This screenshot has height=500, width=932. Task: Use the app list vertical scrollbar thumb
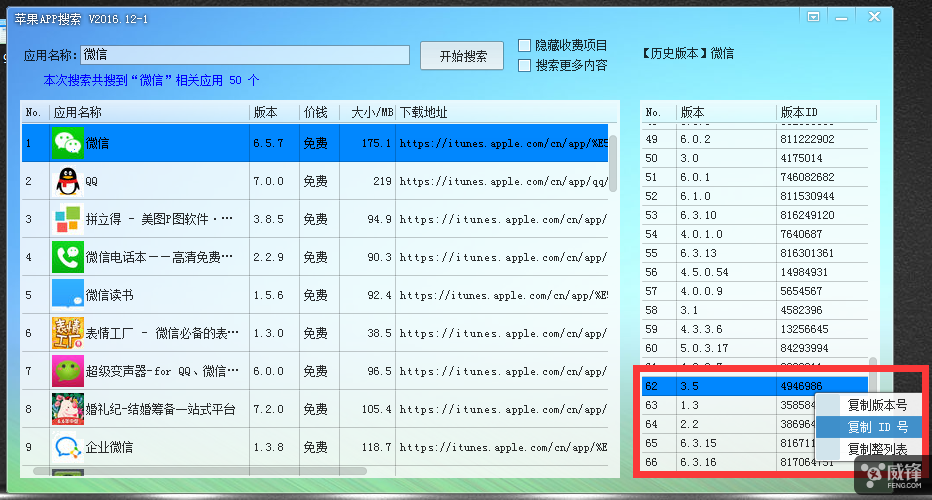tap(613, 163)
